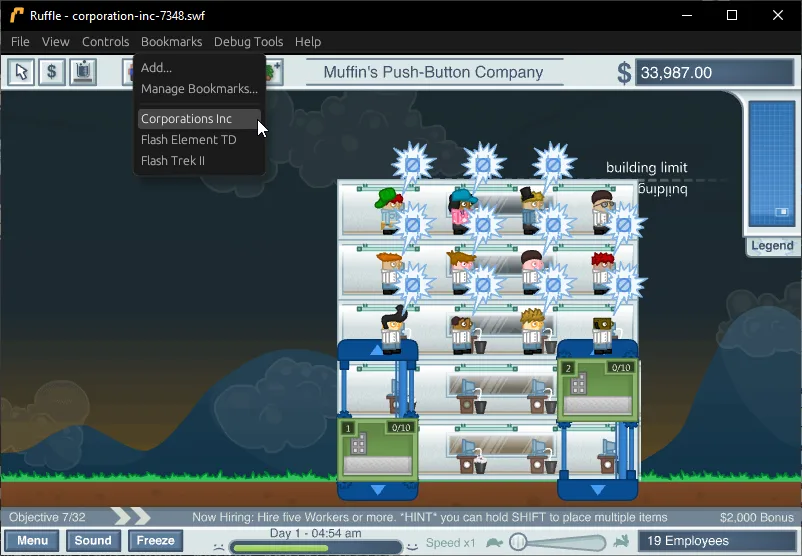Screen dimensions: 802x556
Task: Click the turtle slow speed icon
Action: point(495,542)
